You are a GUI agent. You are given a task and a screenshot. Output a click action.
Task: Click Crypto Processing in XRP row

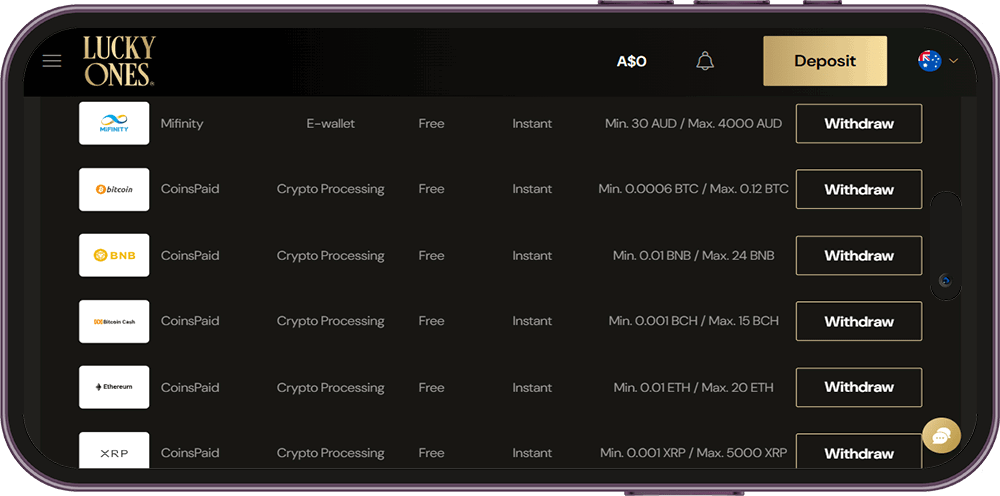tap(330, 453)
